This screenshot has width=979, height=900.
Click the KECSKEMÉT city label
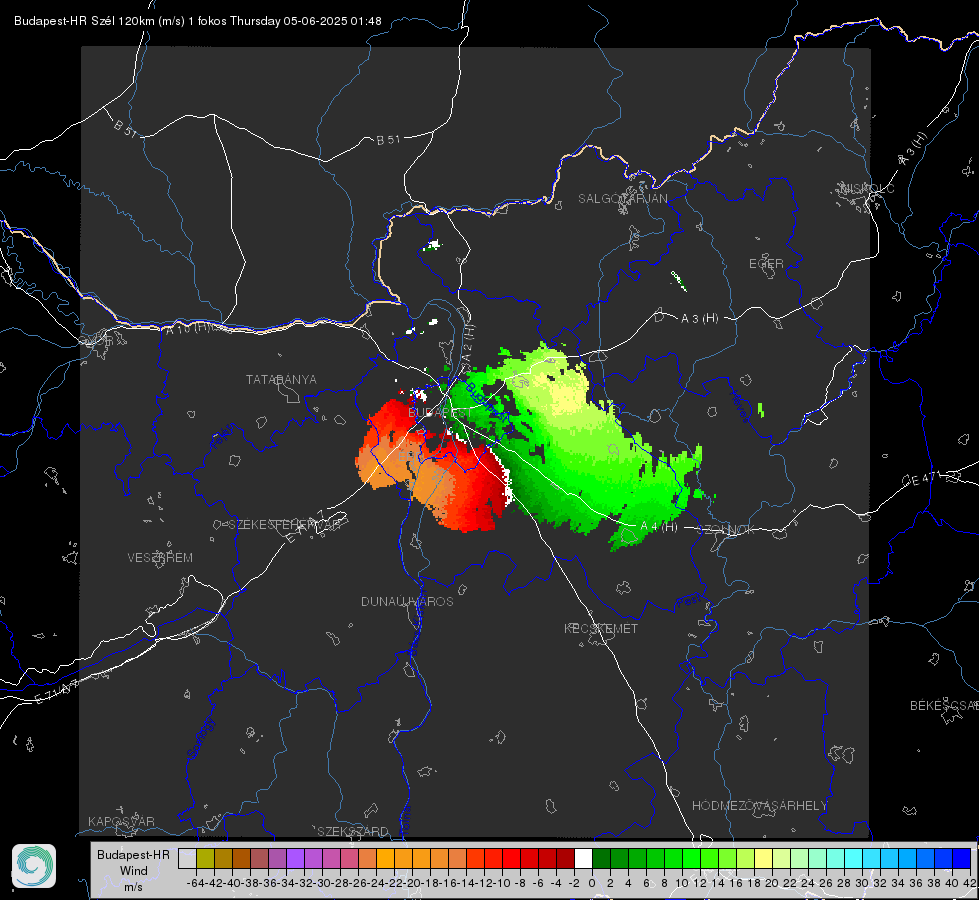click(601, 628)
